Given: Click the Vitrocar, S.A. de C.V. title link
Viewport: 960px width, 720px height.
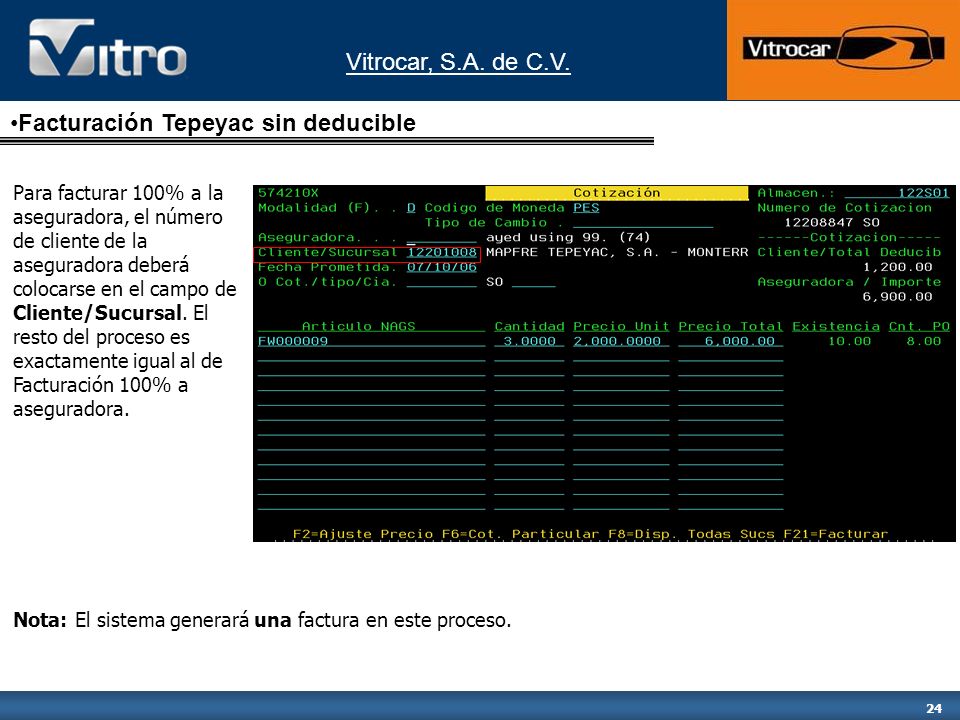Looking at the screenshot, I should [458, 62].
